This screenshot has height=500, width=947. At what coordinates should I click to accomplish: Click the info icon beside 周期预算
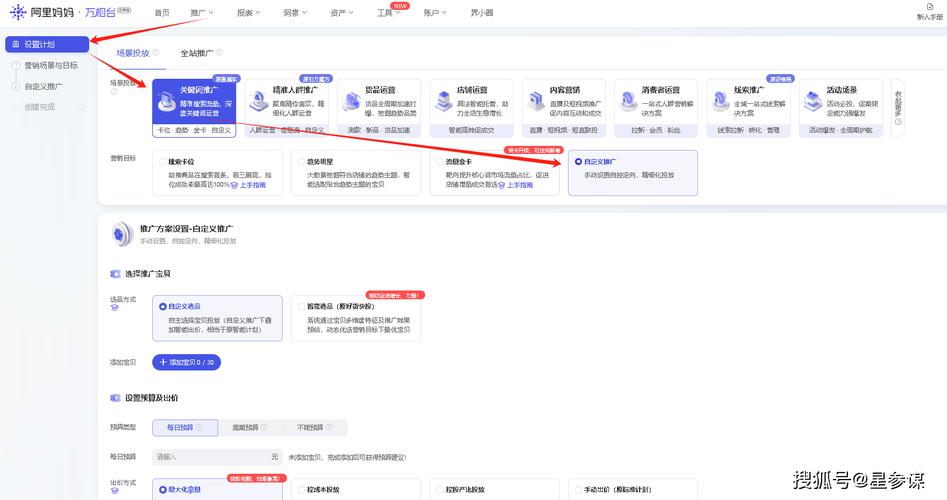point(263,427)
